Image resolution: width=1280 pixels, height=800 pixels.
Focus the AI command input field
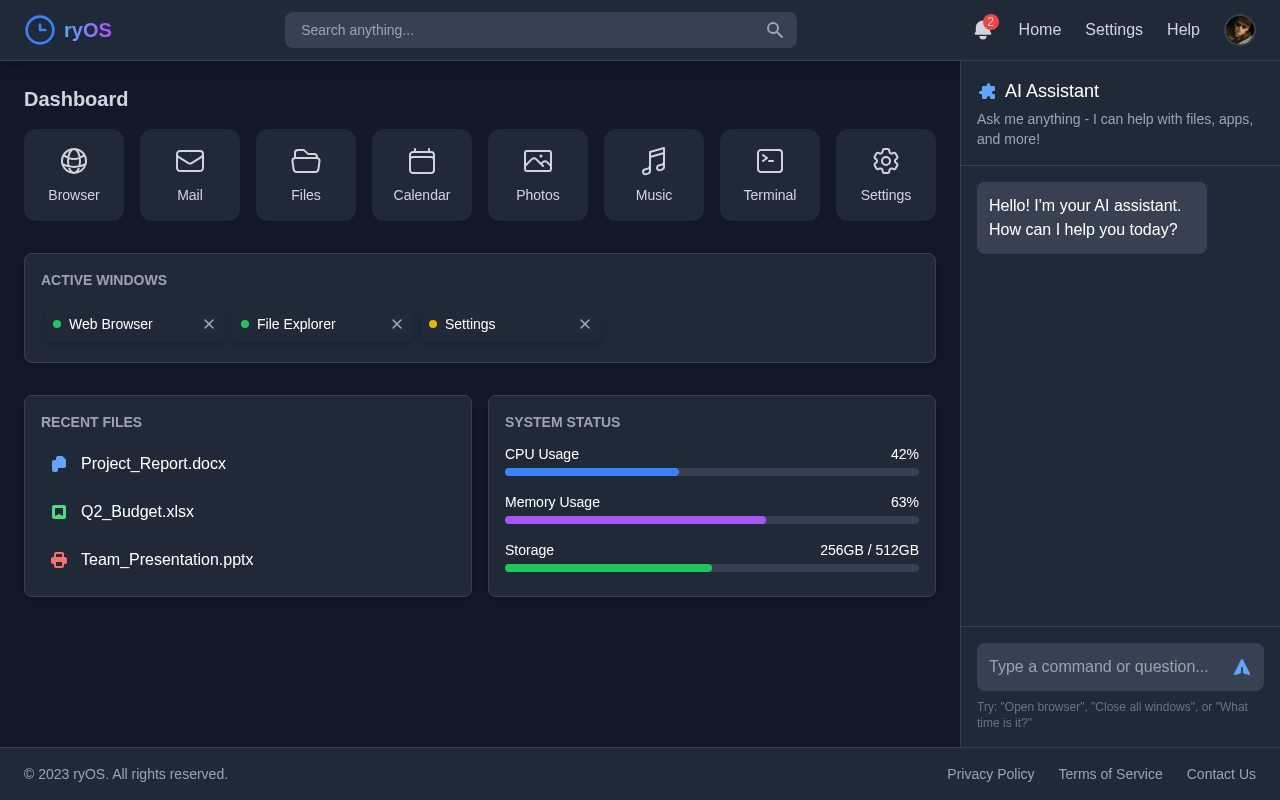click(x=1098, y=667)
